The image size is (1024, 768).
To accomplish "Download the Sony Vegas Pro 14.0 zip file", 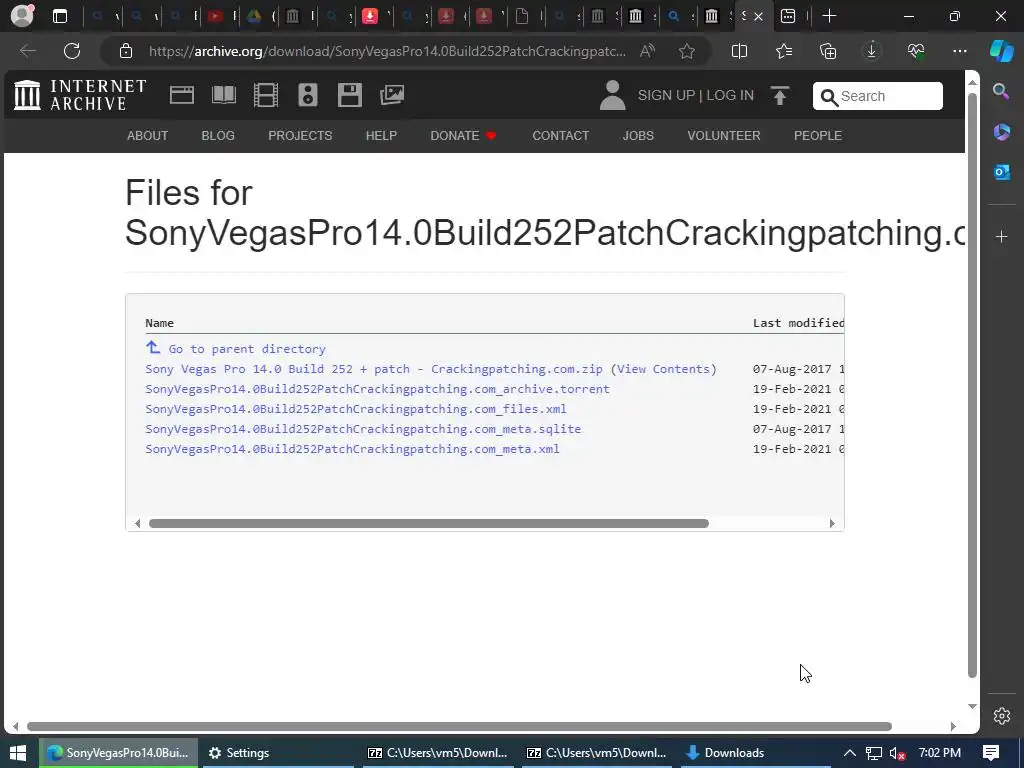I will tap(374, 369).
